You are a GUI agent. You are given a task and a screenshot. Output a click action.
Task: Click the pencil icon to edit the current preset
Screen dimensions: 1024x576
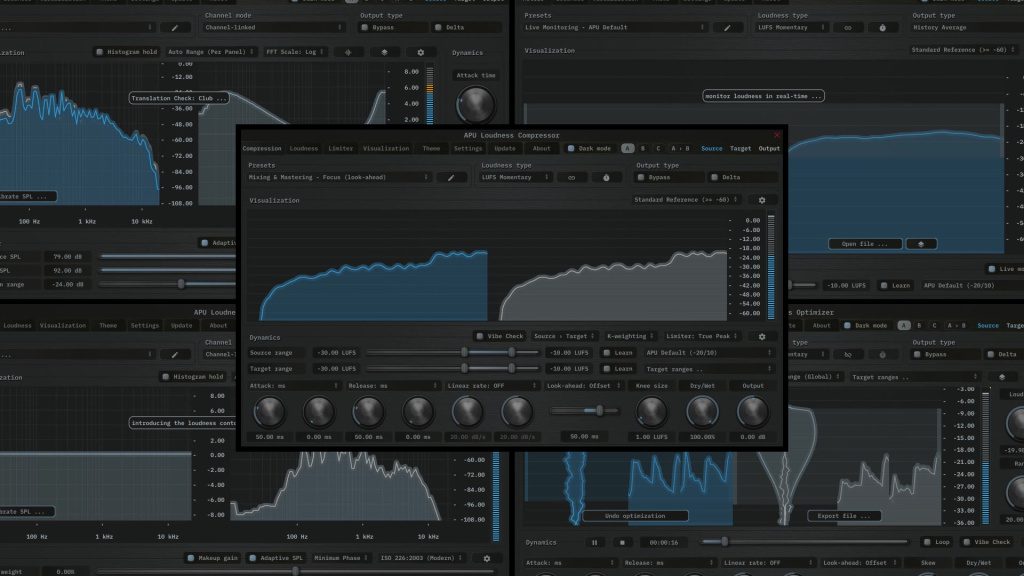click(x=450, y=177)
